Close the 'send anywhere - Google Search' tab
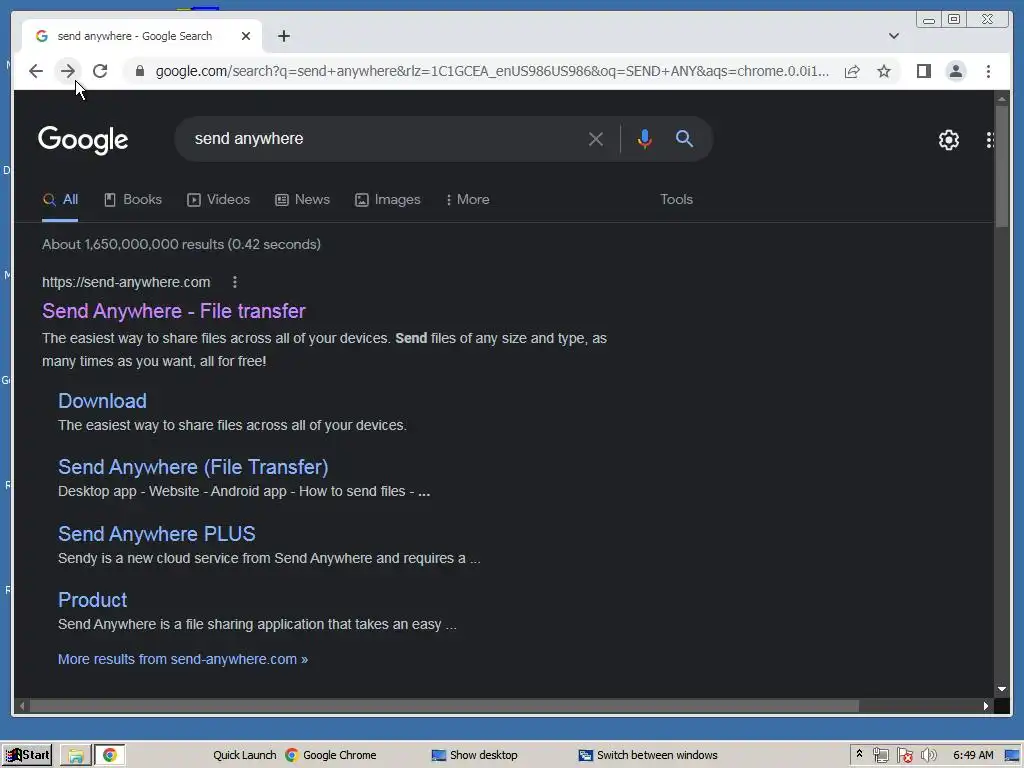The height and width of the screenshot is (768, 1024). (x=246, y=36)
